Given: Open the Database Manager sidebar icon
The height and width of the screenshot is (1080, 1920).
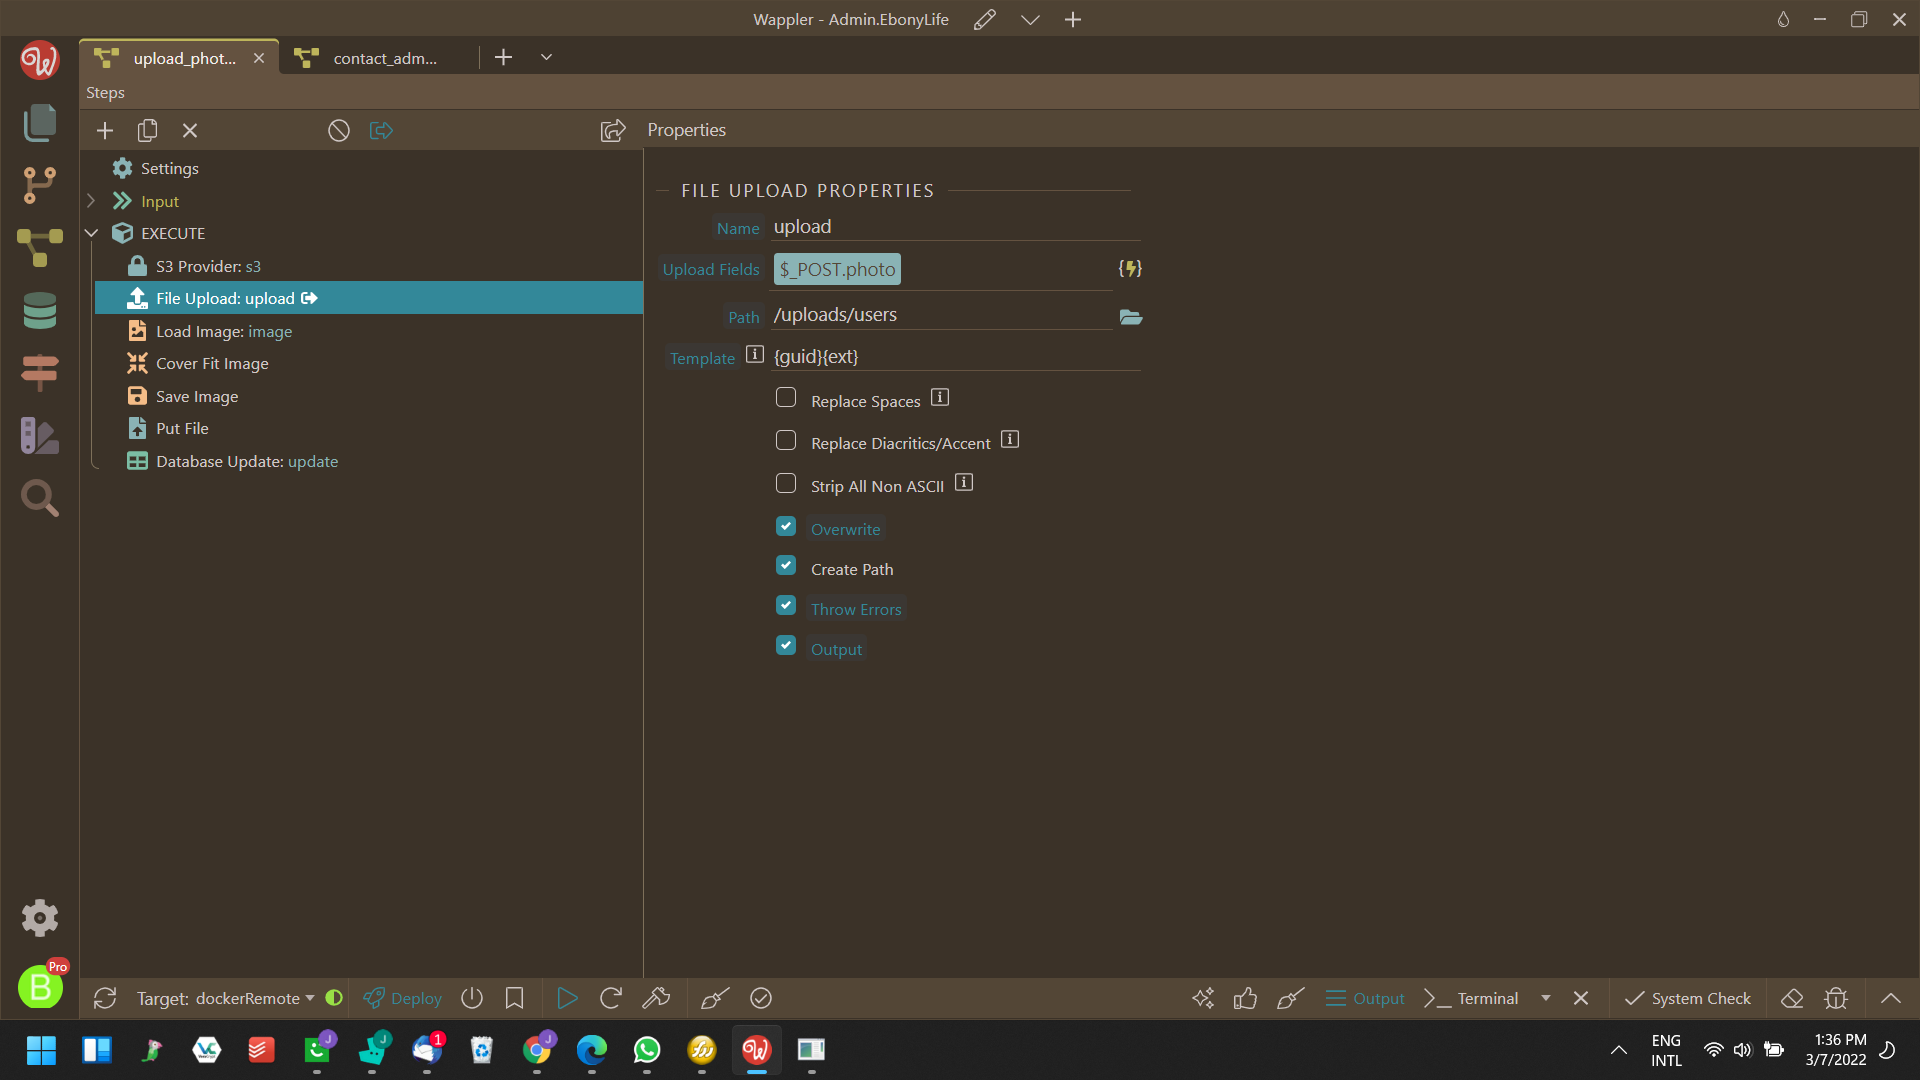Looking at the screenshot, I should tap(40, 311).
